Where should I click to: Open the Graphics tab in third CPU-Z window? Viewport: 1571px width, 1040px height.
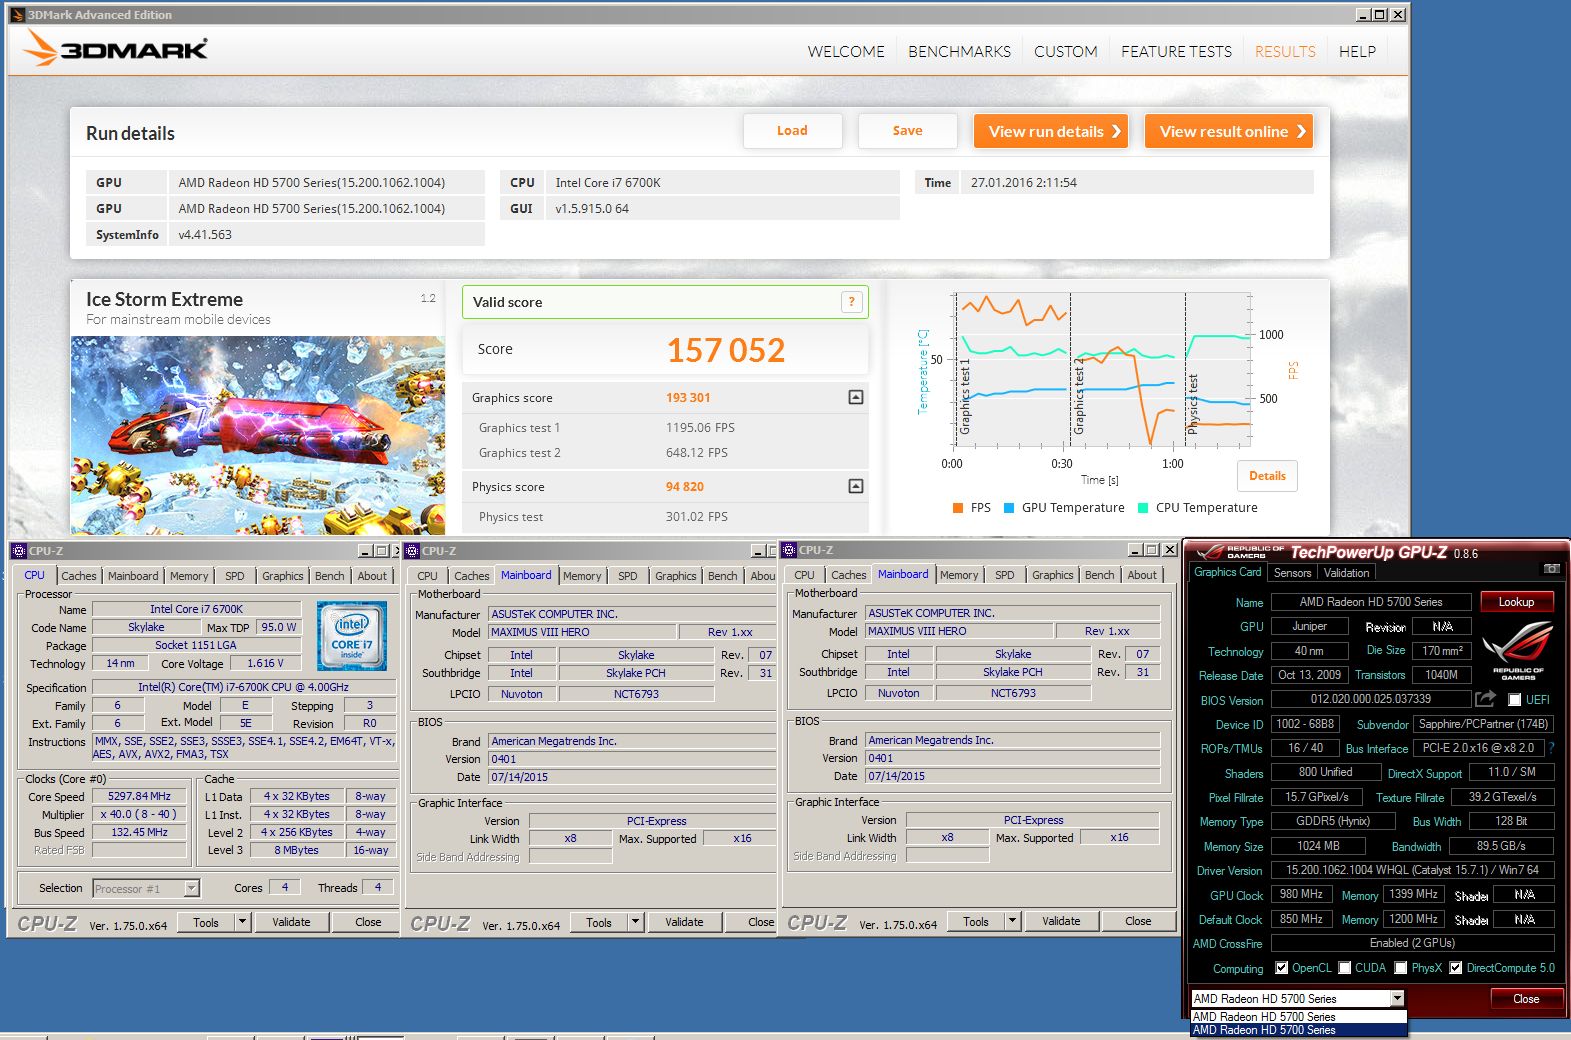click(x=1052, y=575)
